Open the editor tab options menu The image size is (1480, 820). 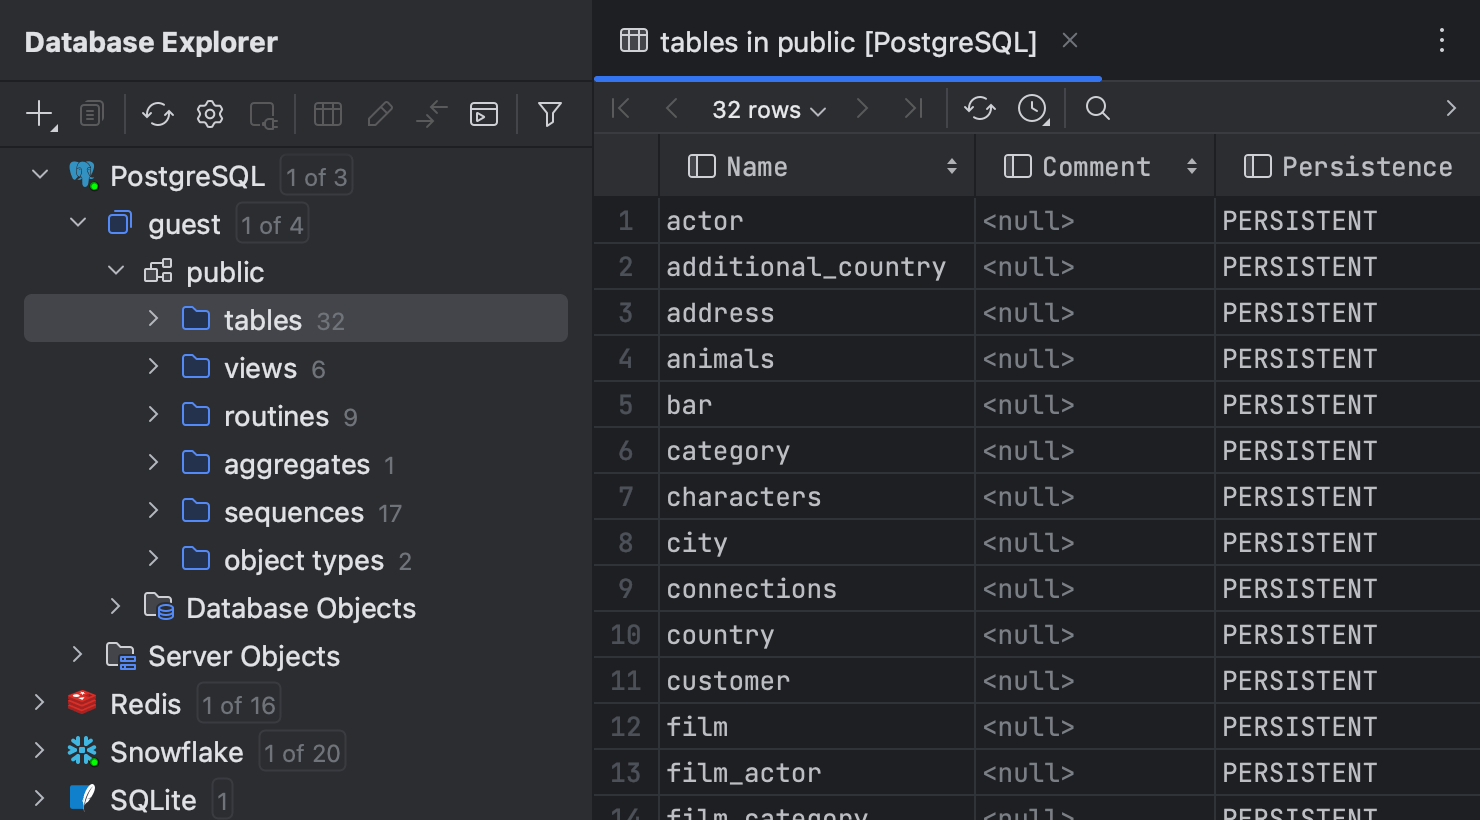1441,41
